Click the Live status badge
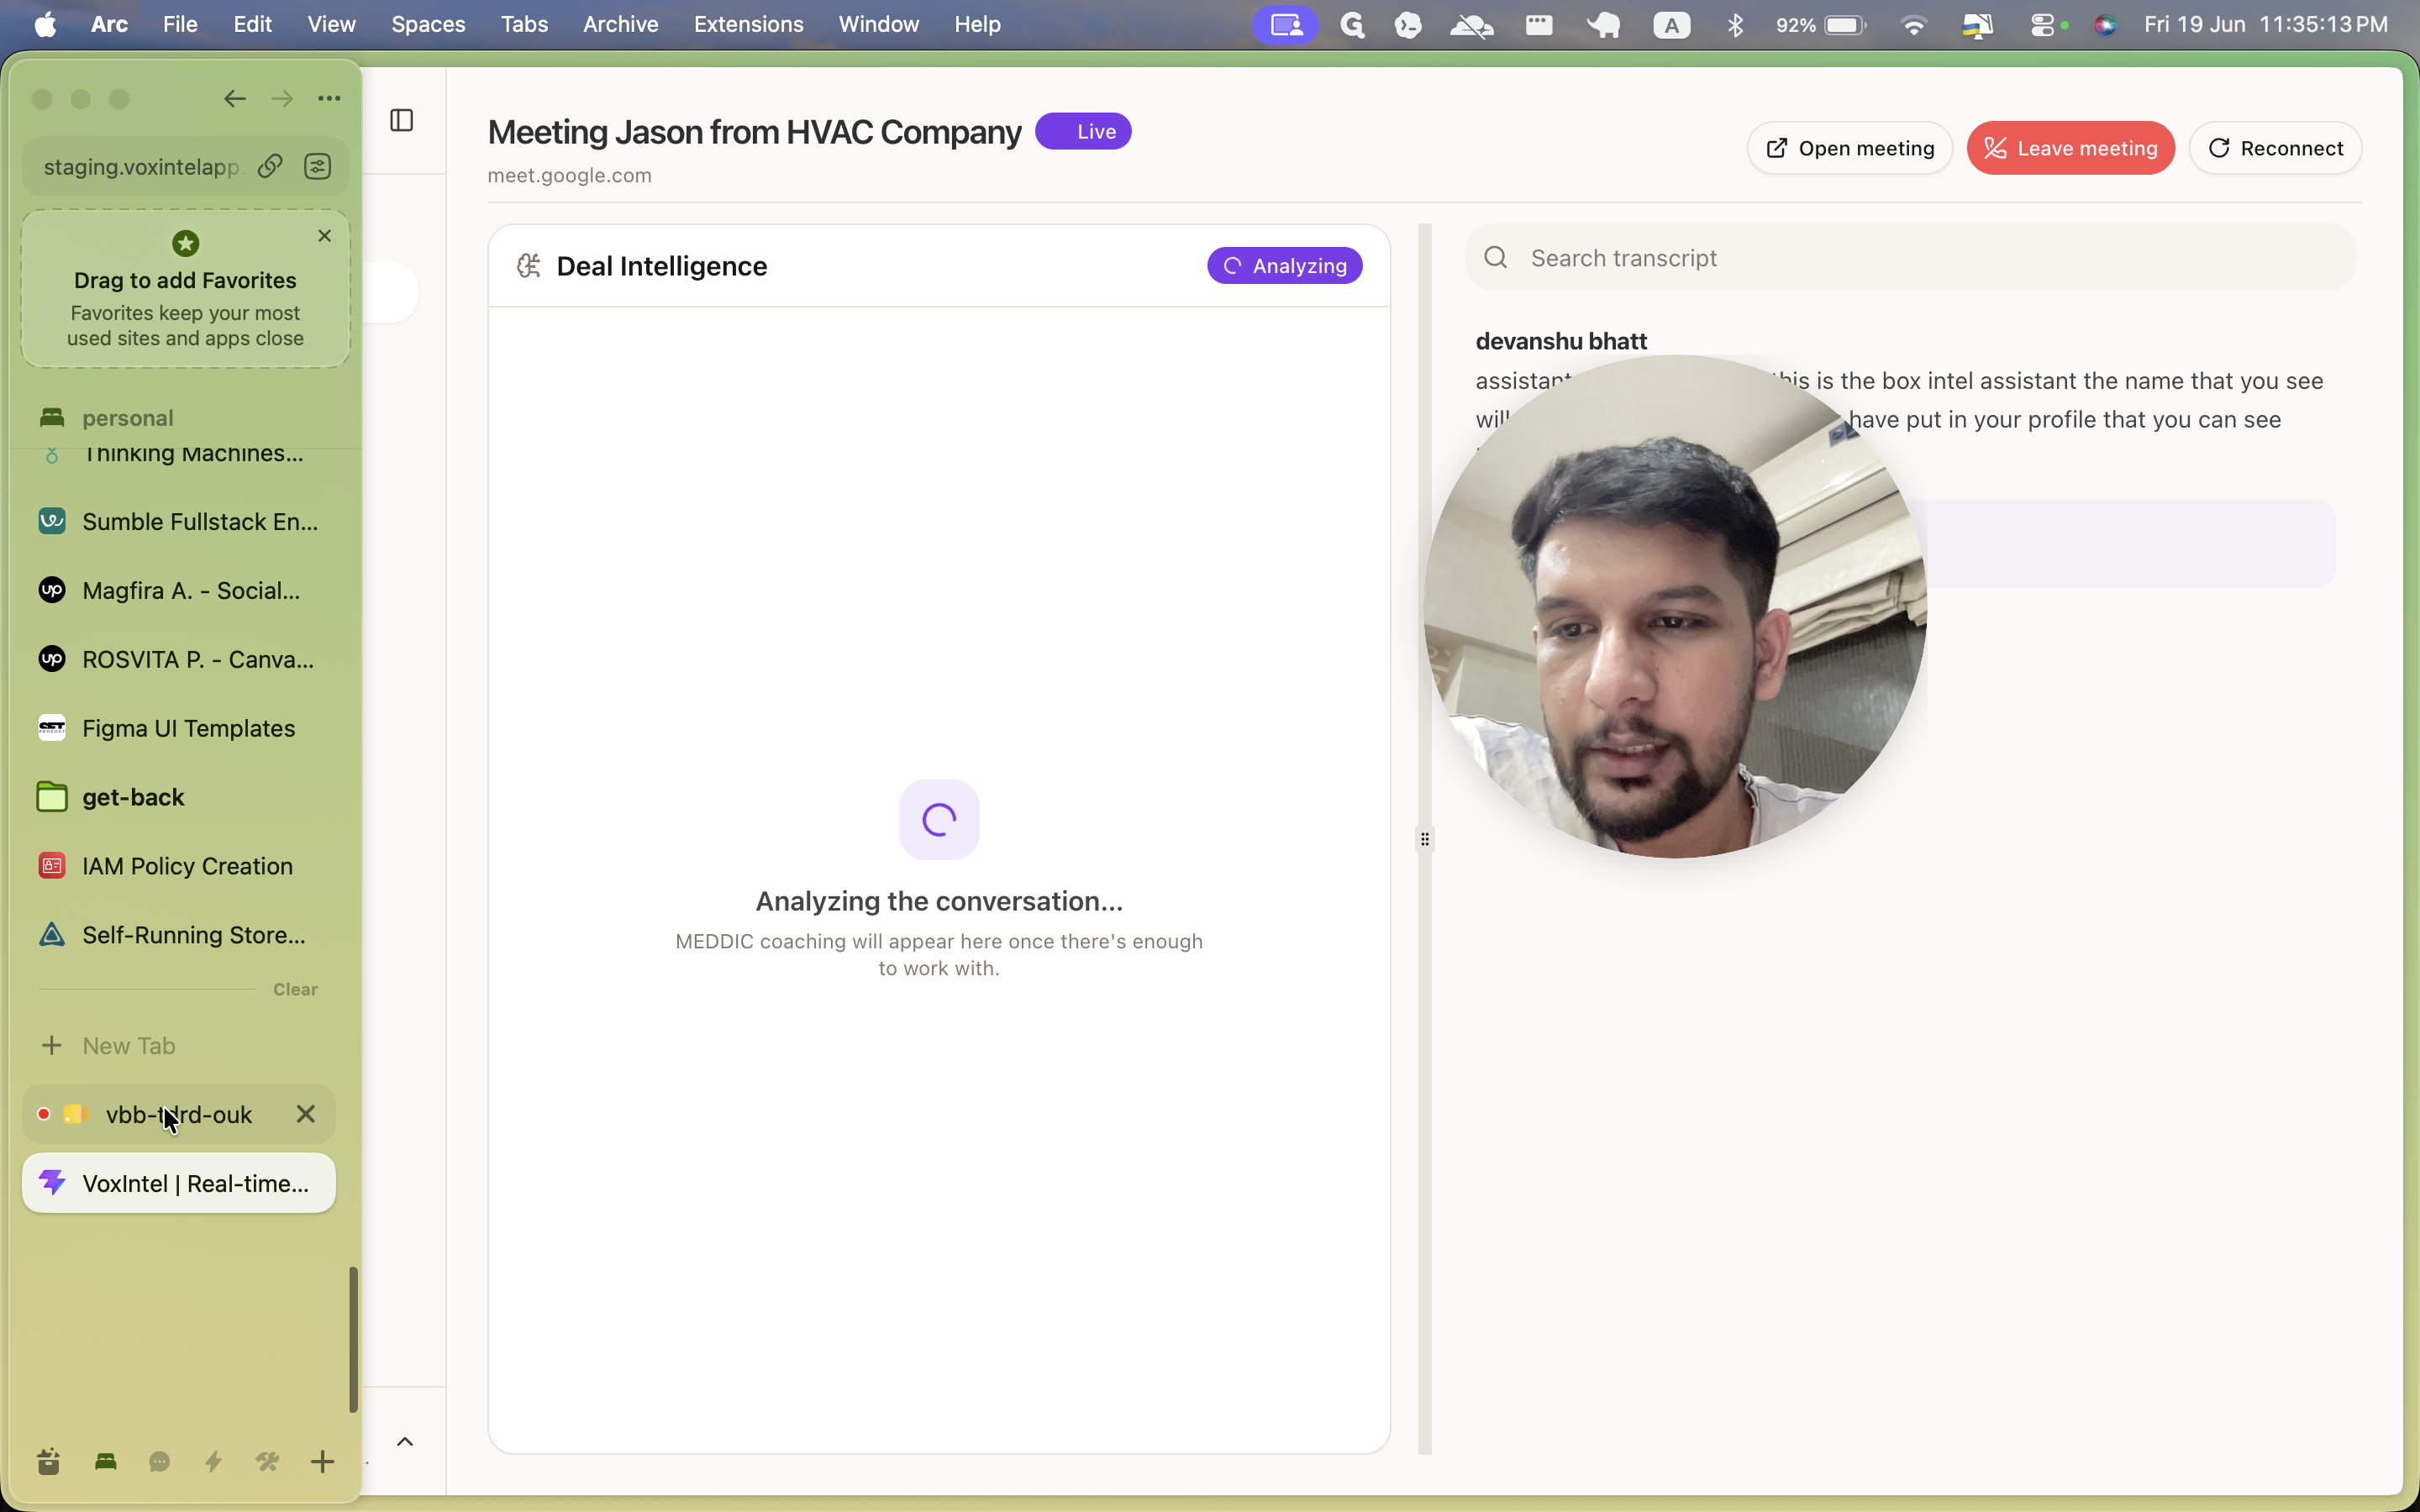The width and height of the screenshot is (2420, 1512). click(1083, 131)
